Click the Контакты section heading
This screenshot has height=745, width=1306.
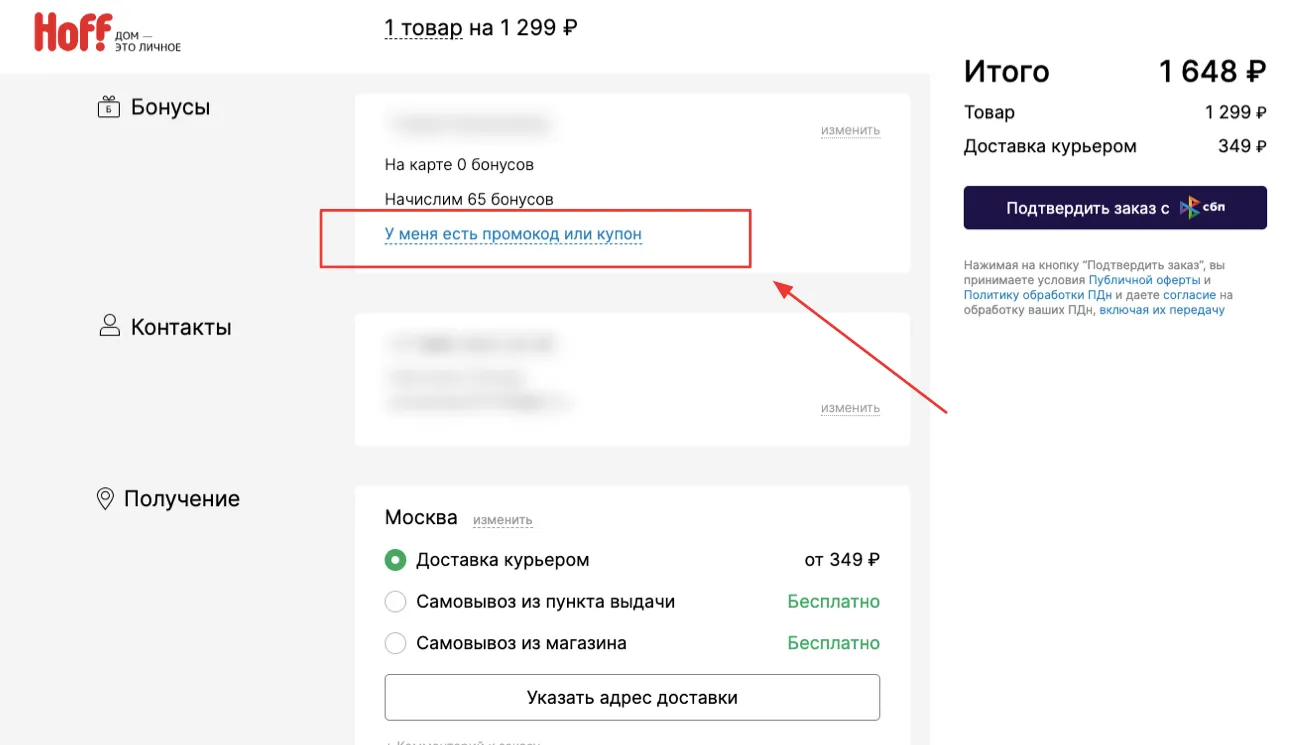[181, 327]
